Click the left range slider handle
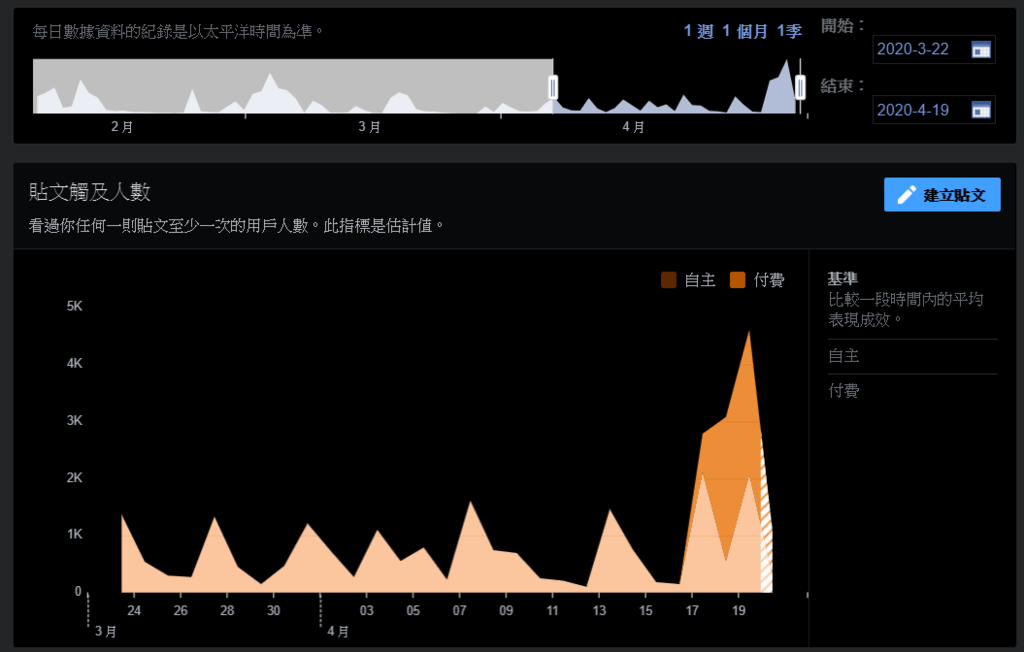This screenshot has width=1024, height=652. click(553, 87)
